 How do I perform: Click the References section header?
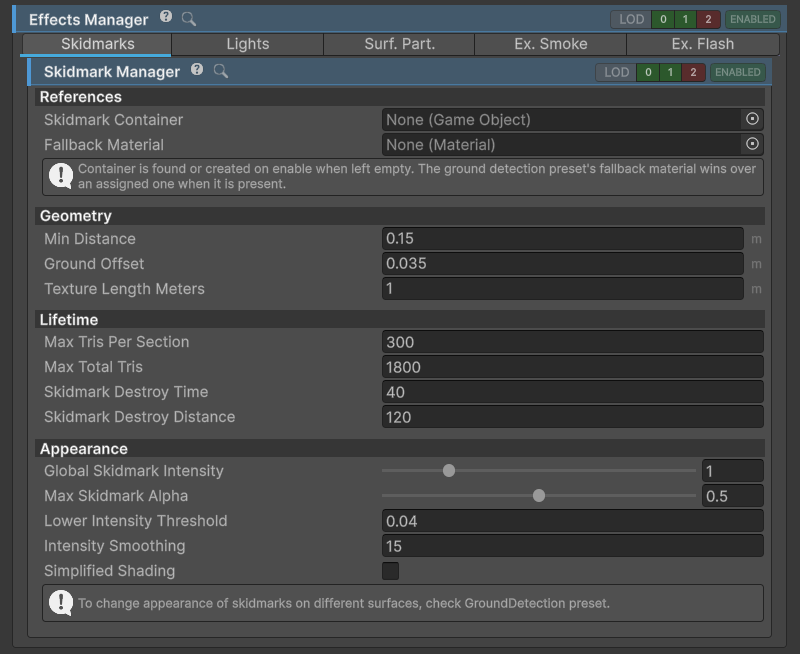tap(399, 96)
